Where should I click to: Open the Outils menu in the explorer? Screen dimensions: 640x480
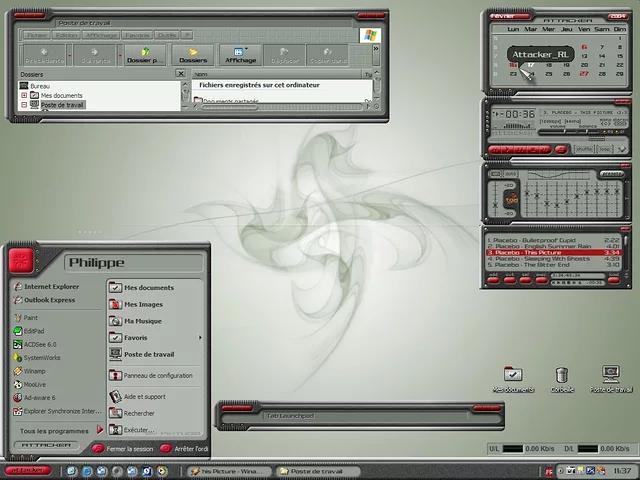point(166,34)
